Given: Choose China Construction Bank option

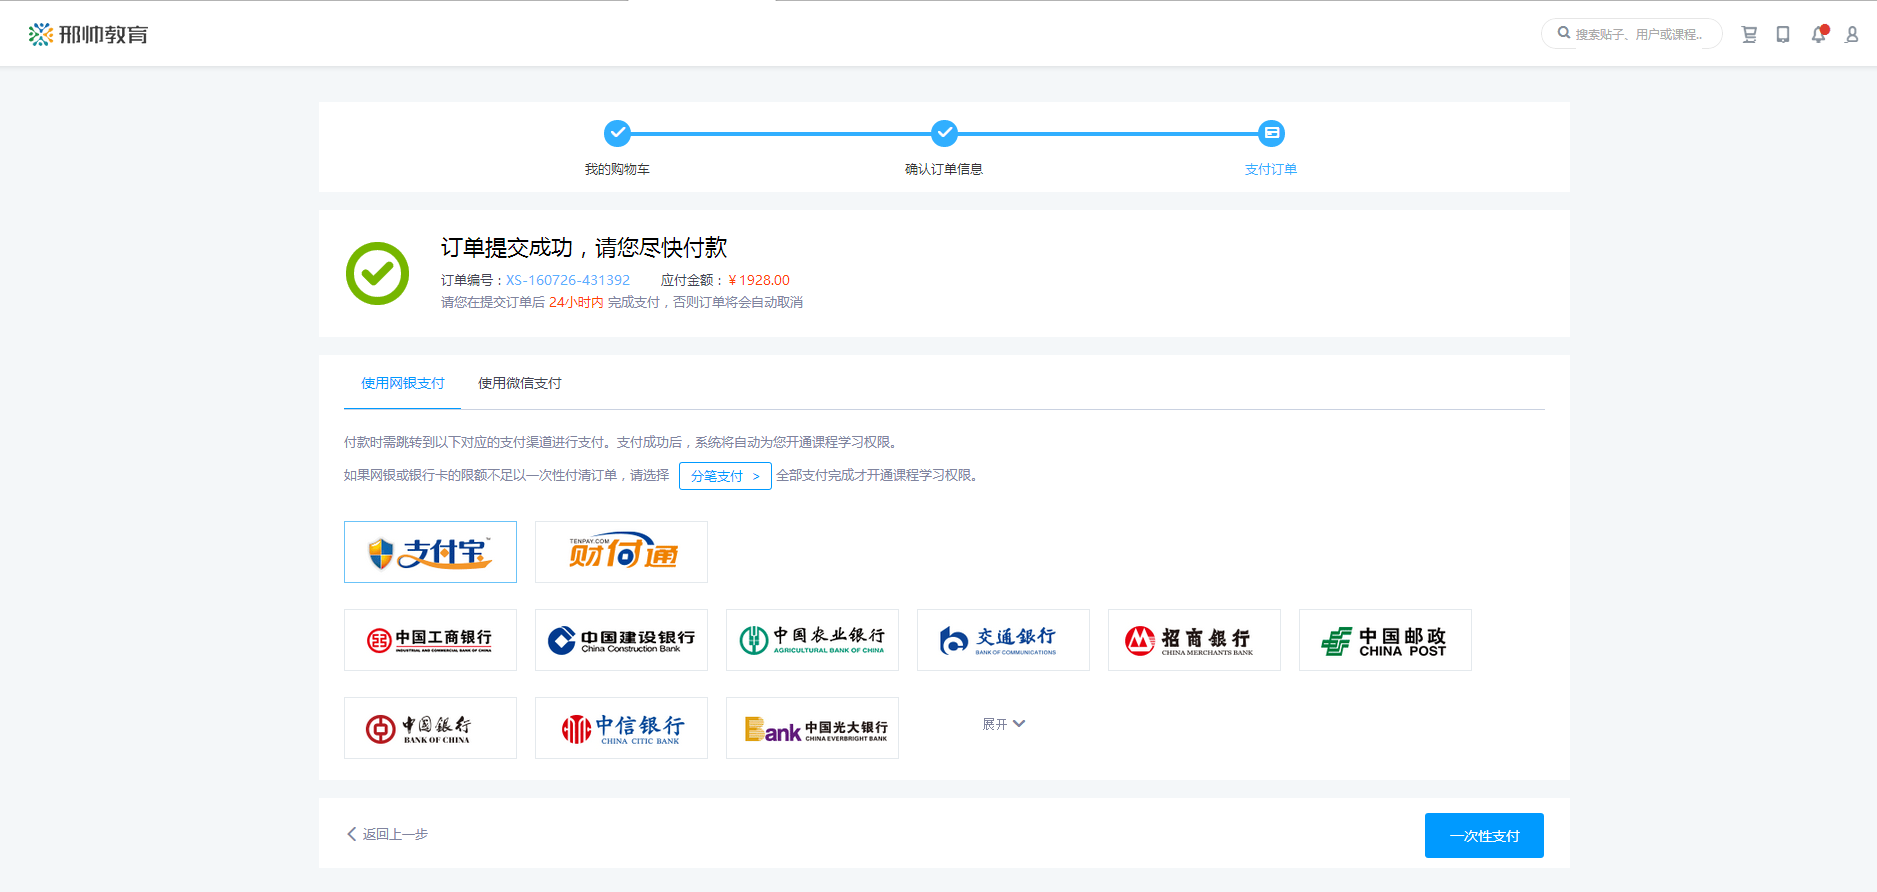Looking at the screenshot, I should [x=621, y=640].
